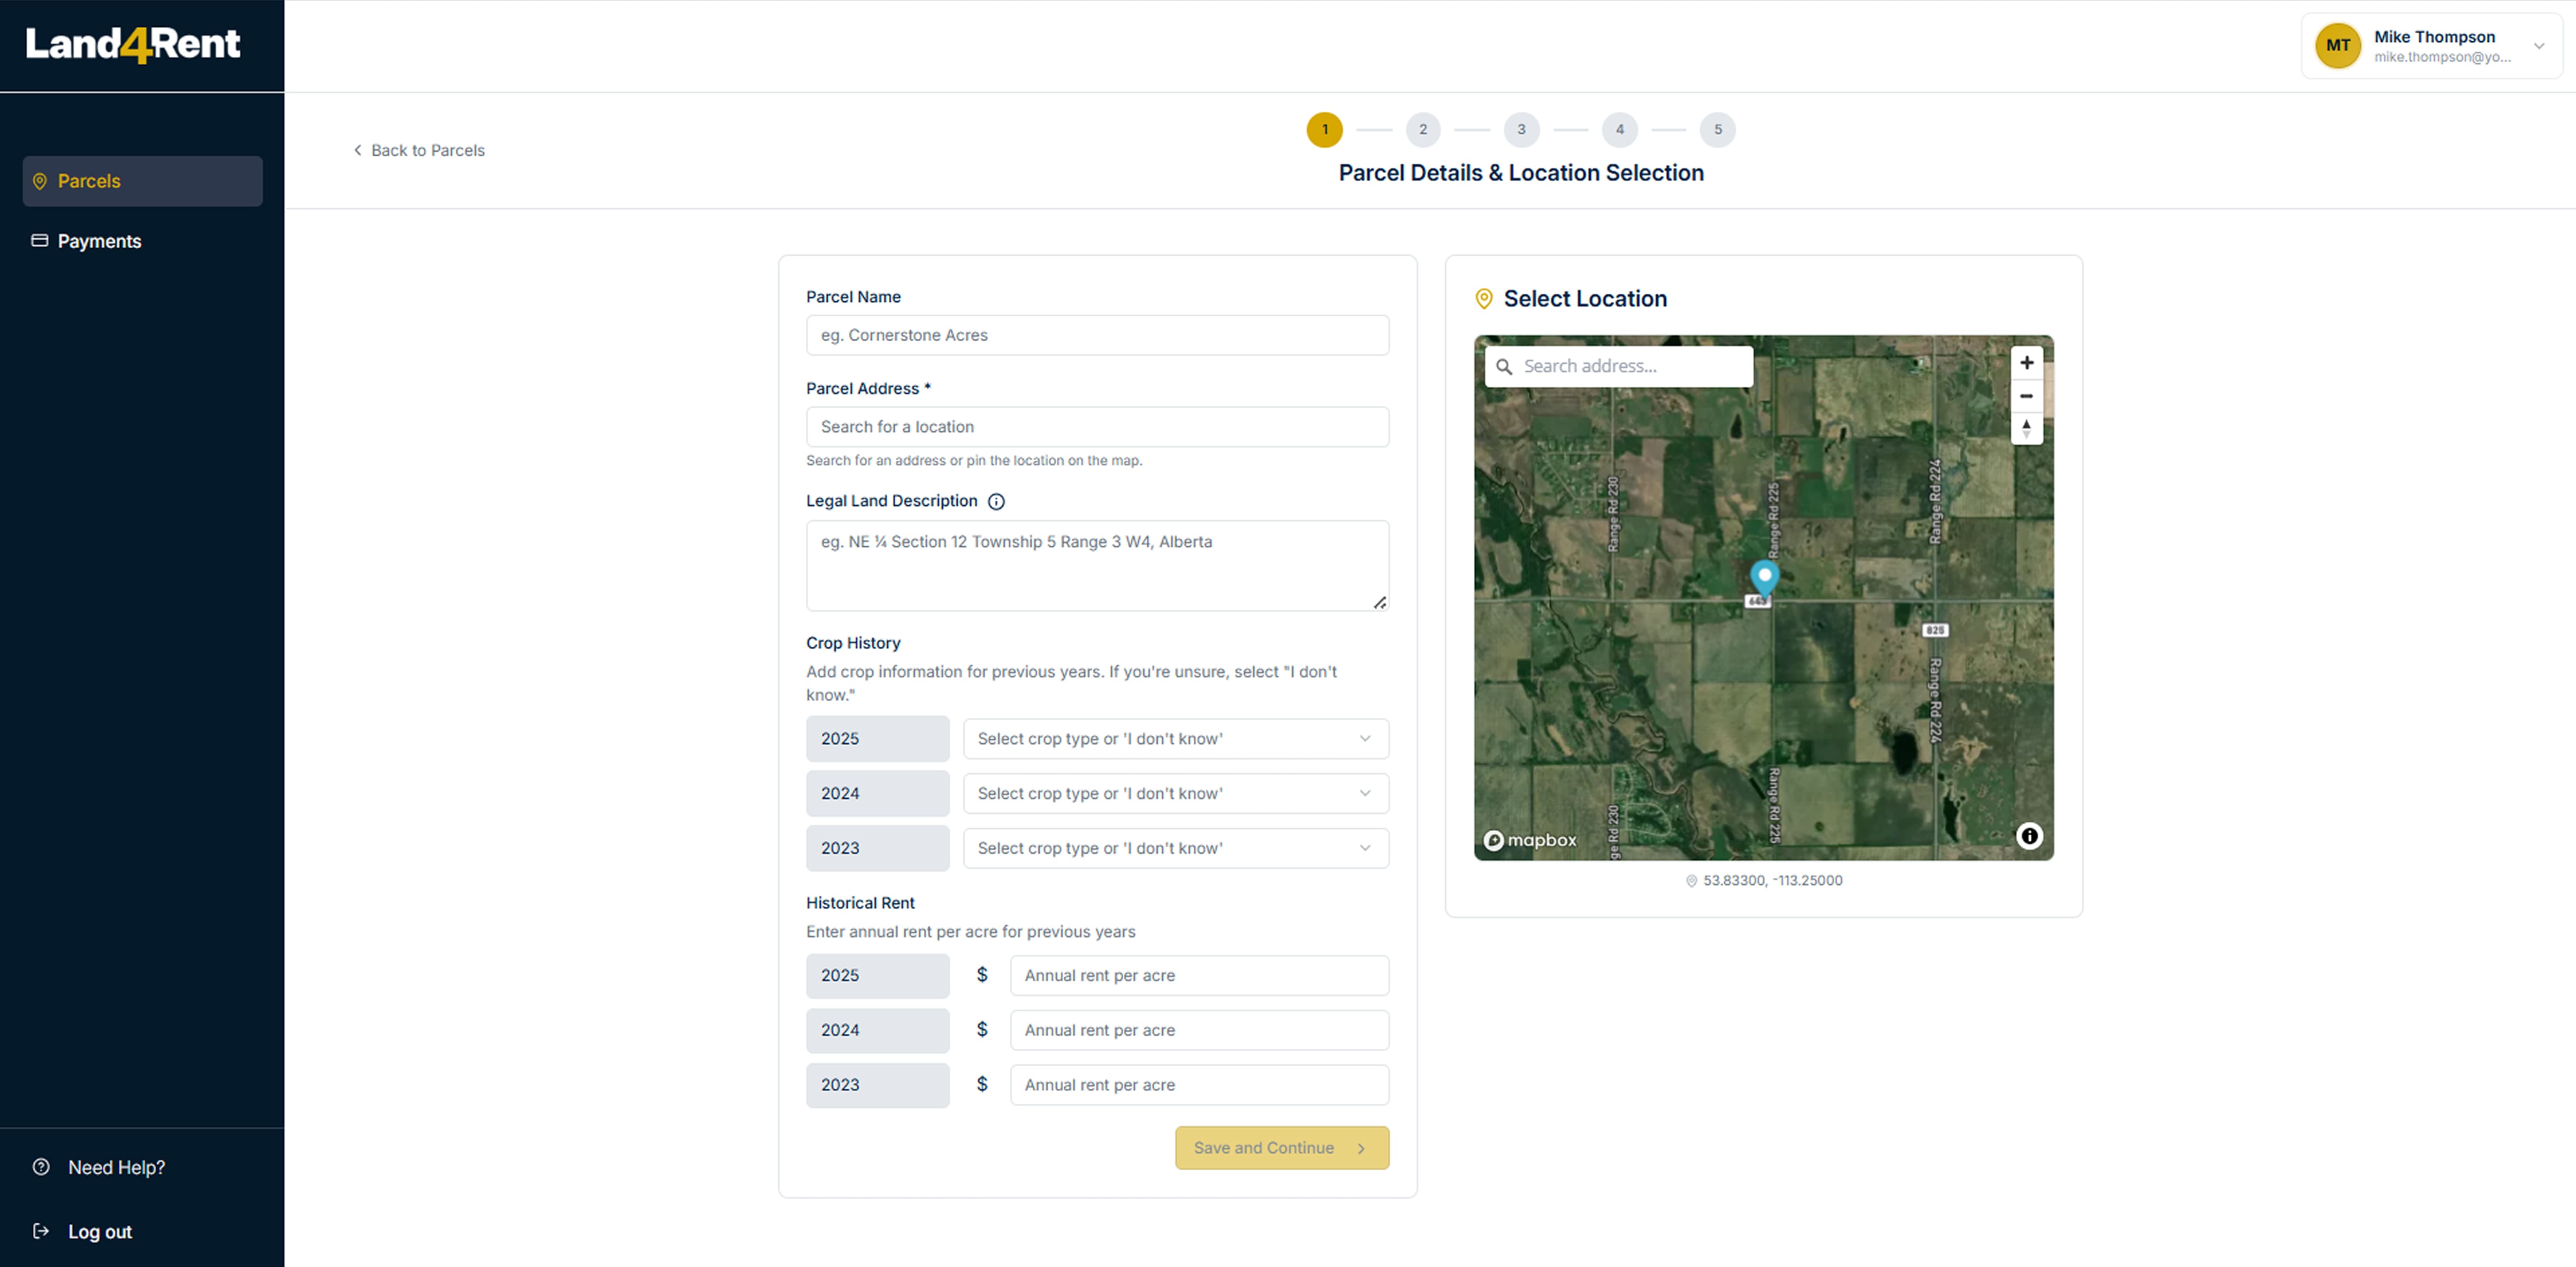Reset map bearing with compass icon

2026,429
